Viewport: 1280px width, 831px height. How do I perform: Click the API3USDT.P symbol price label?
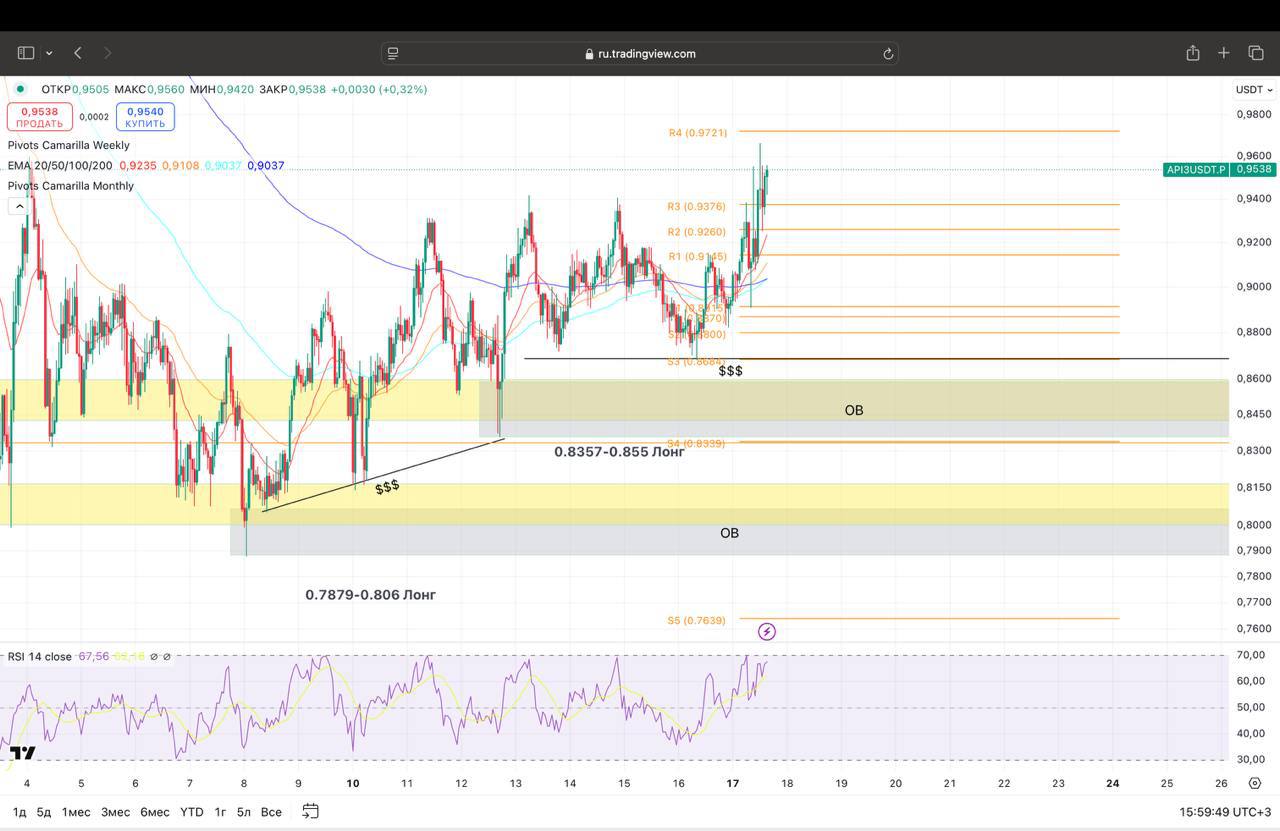click(1196, 169)
